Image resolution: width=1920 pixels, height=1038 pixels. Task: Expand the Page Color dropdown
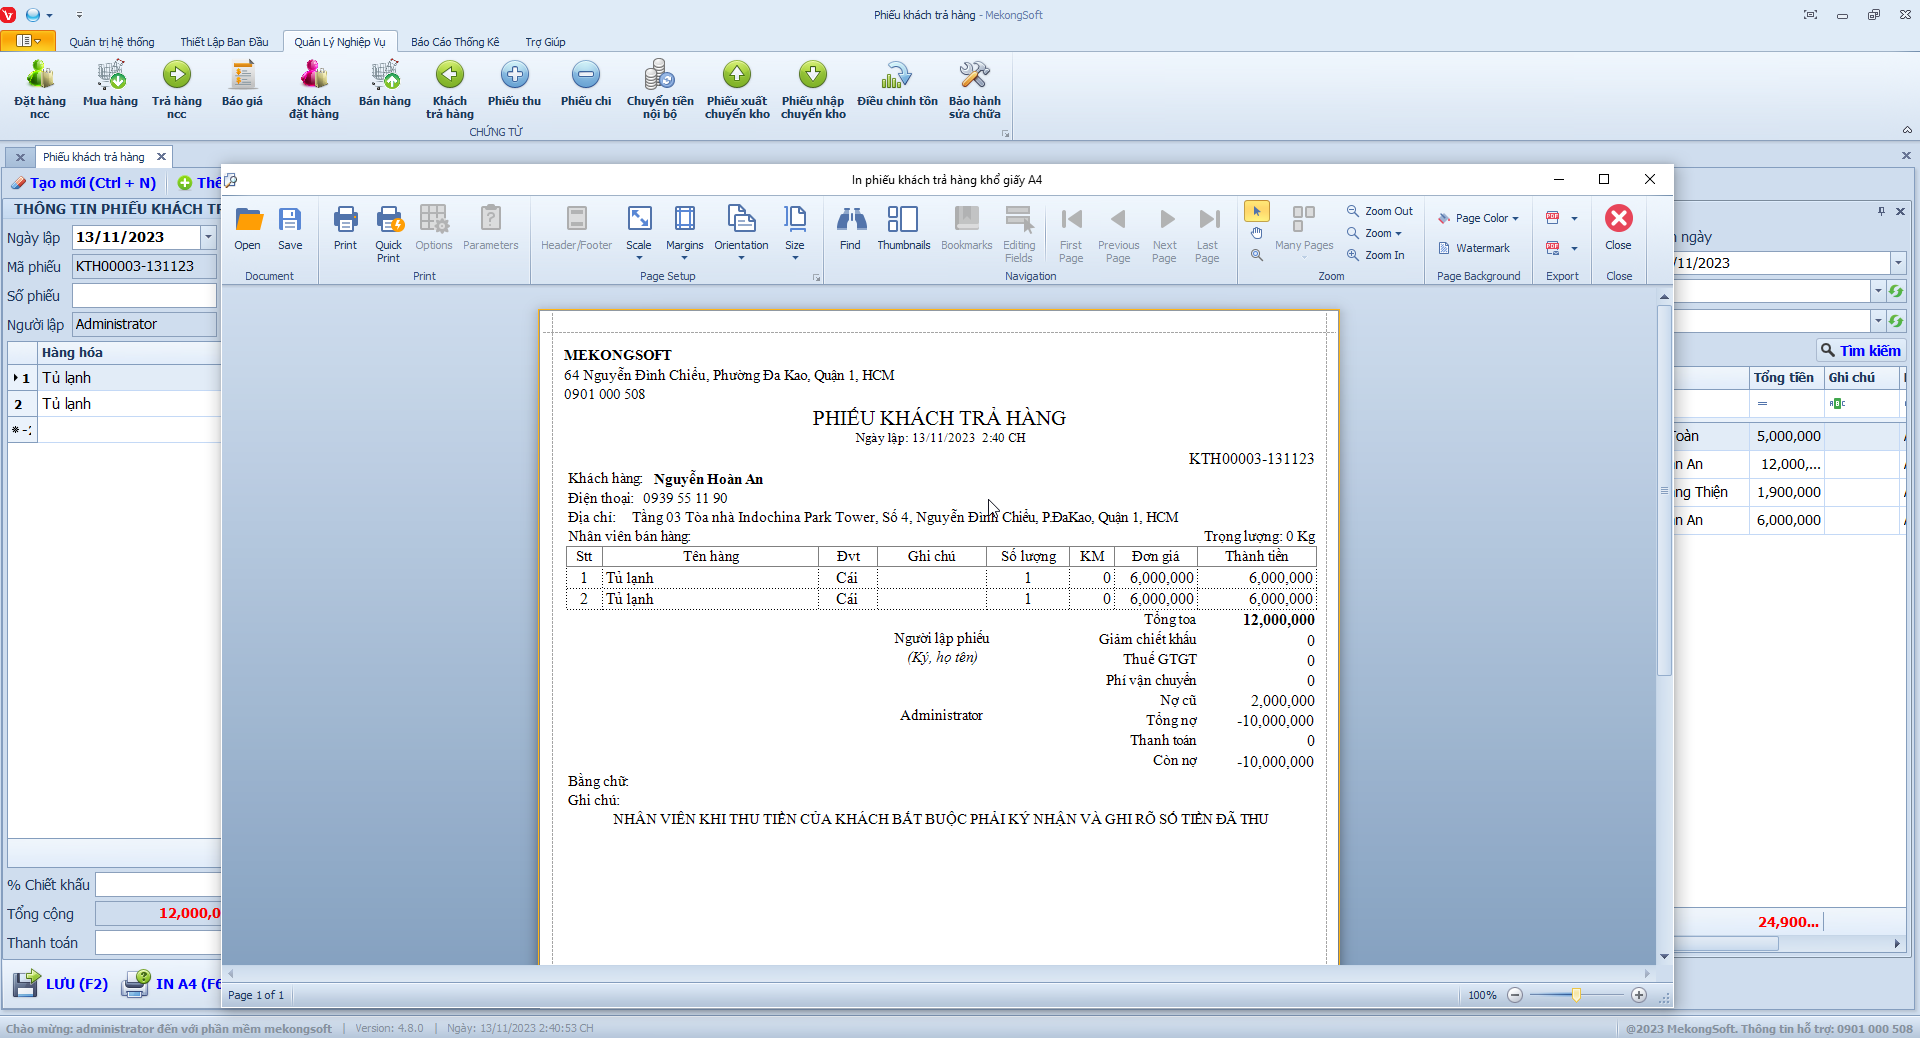tap(1479, 218)
